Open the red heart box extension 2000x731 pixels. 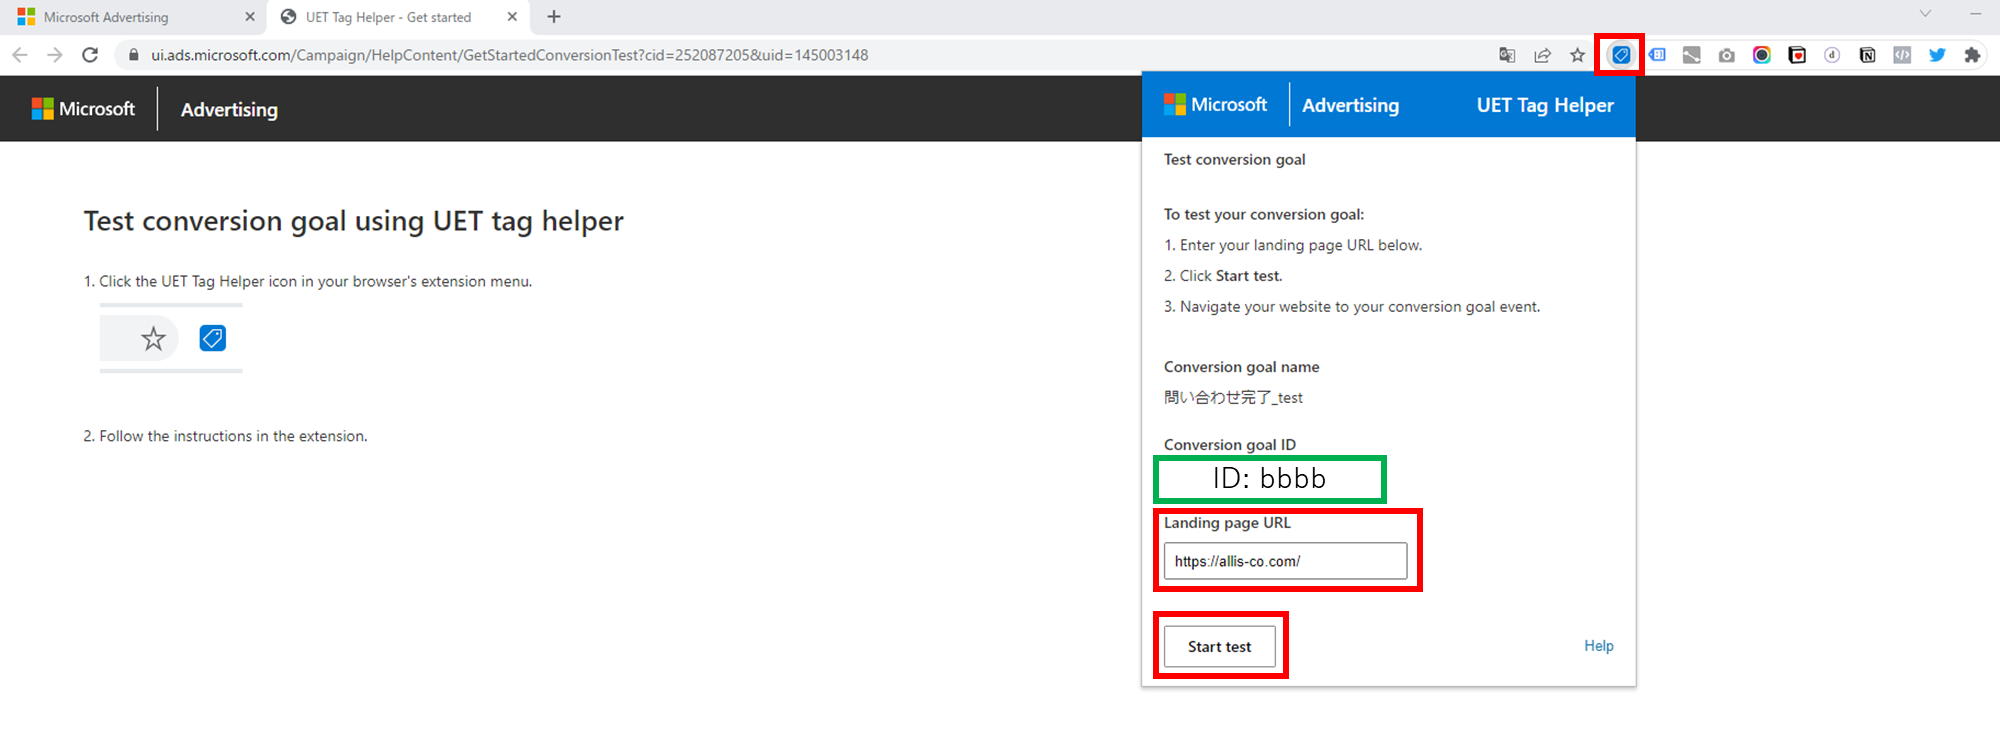tap(1797, 55)
